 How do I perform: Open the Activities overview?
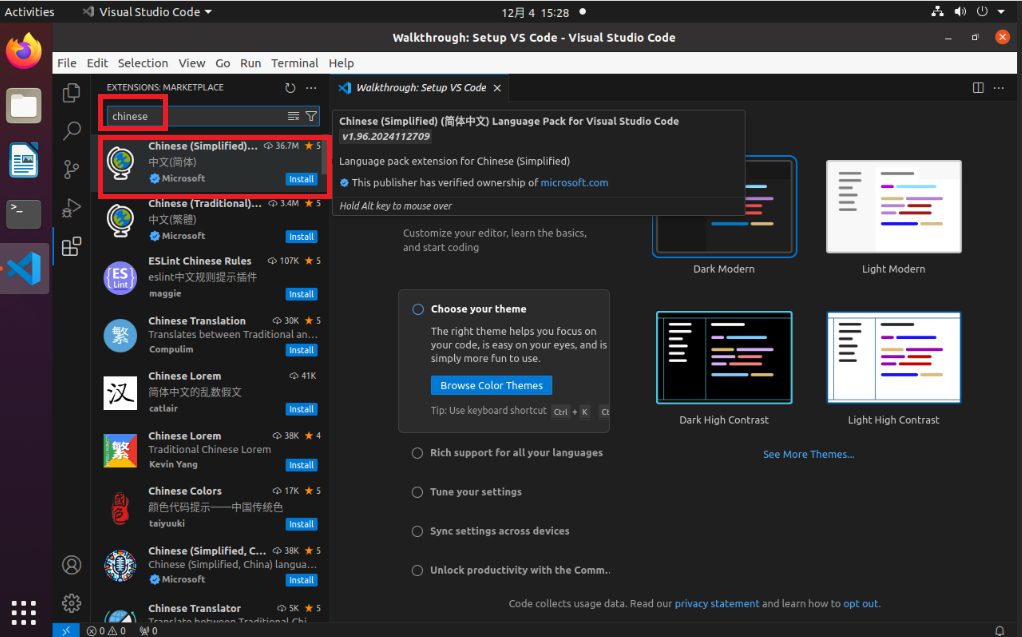click(x=29, y=12)
